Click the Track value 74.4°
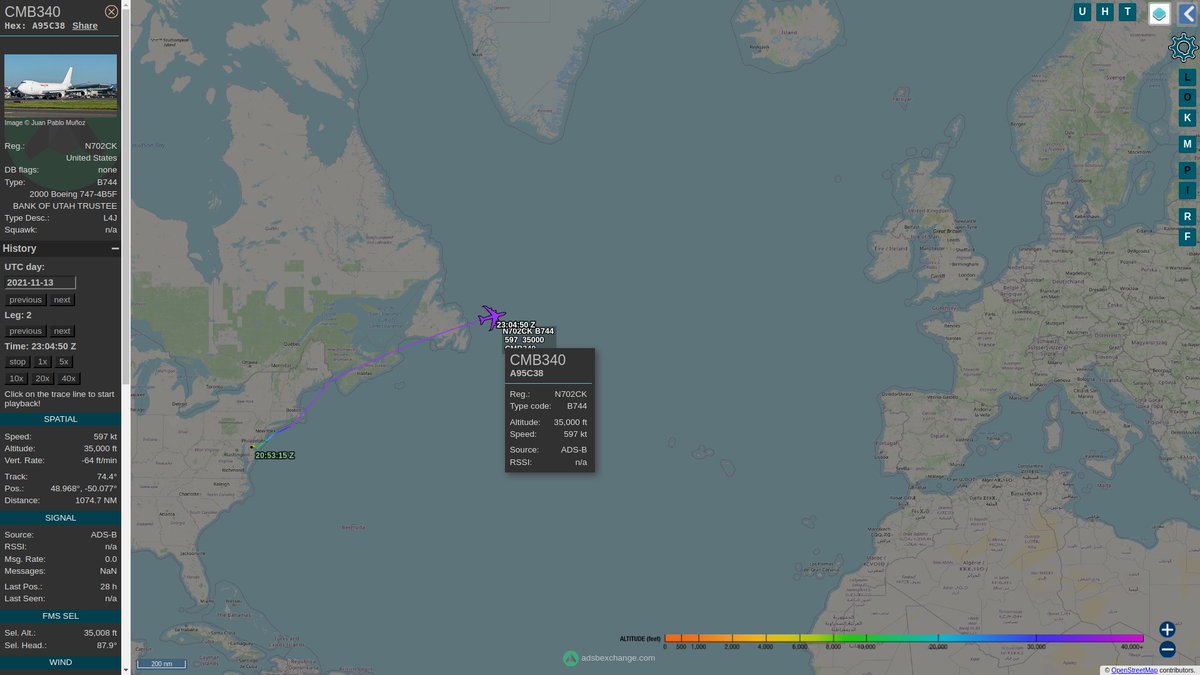This screenshot has height=675, width=1200. click(x=106, y=476)
